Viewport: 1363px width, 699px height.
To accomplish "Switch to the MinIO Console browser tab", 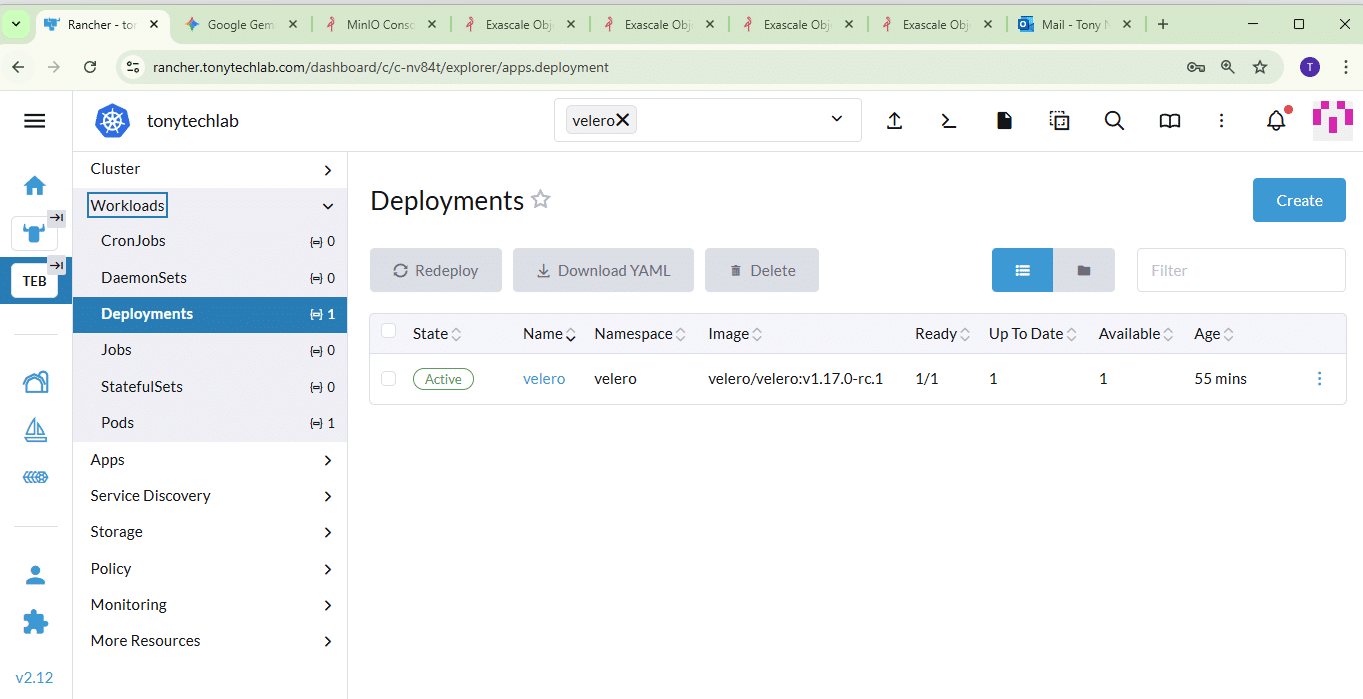I will tap(379, 25).
